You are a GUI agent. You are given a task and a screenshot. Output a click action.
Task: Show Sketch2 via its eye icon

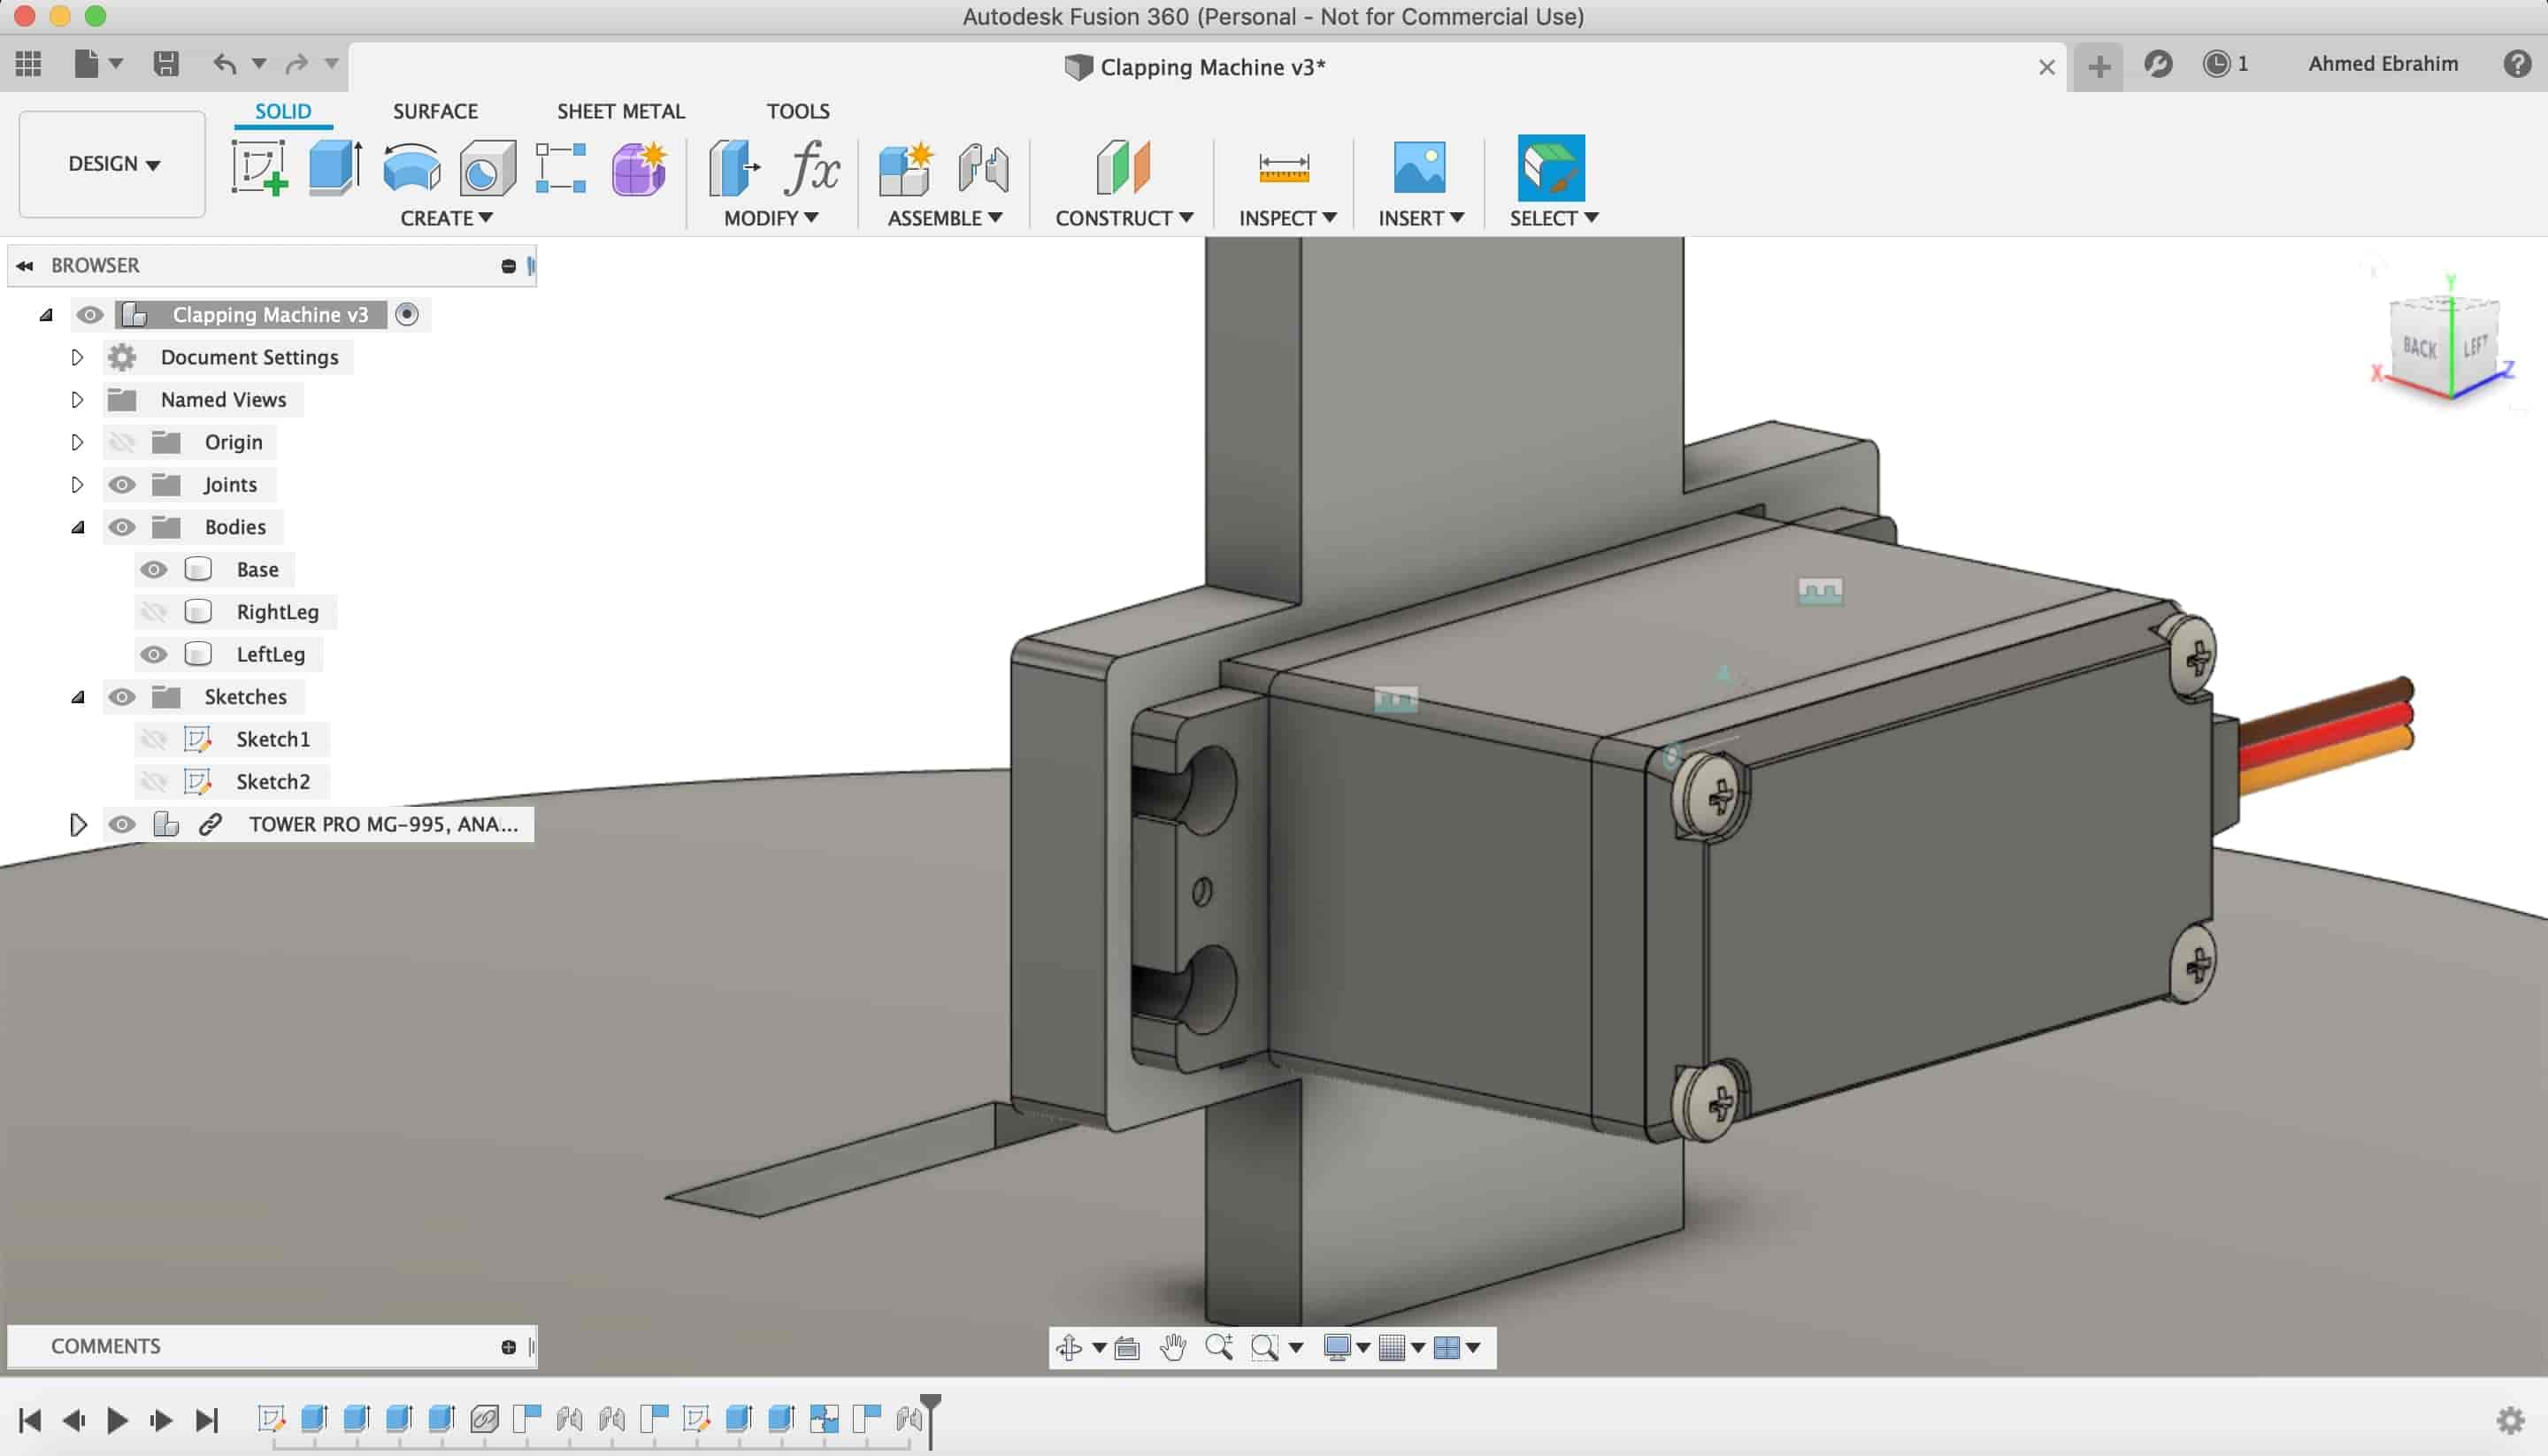click(153, 782)
